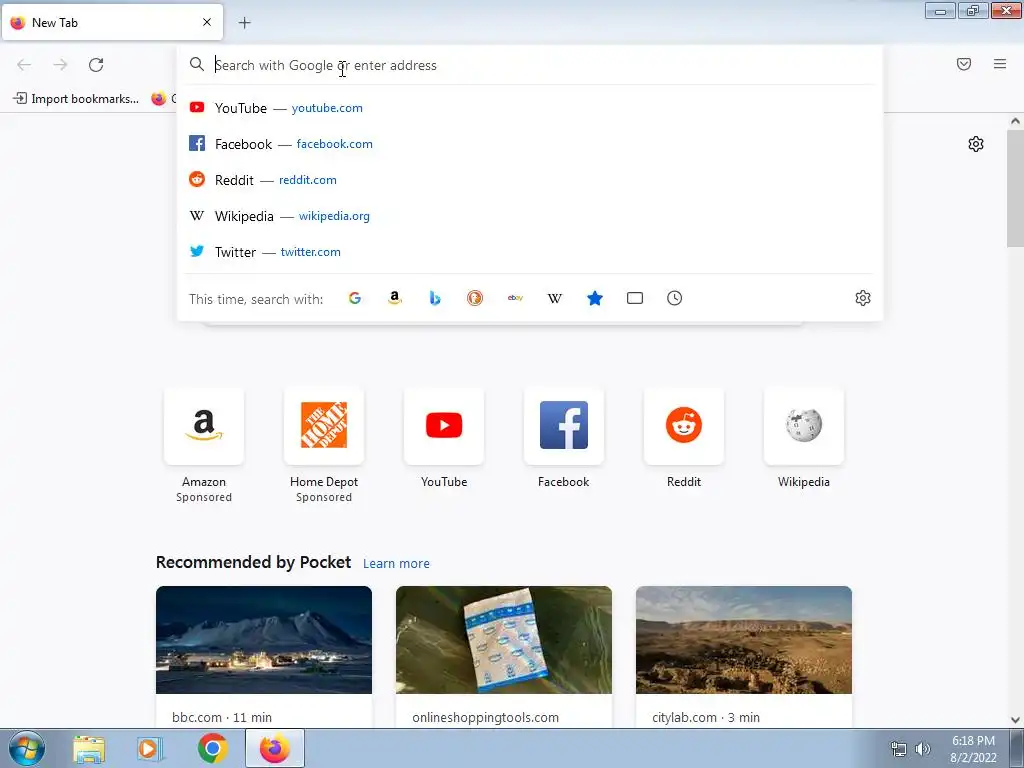Choose Twitter twitter.com suggestion
Viewport: 1024px width, 768px height.
530,251
